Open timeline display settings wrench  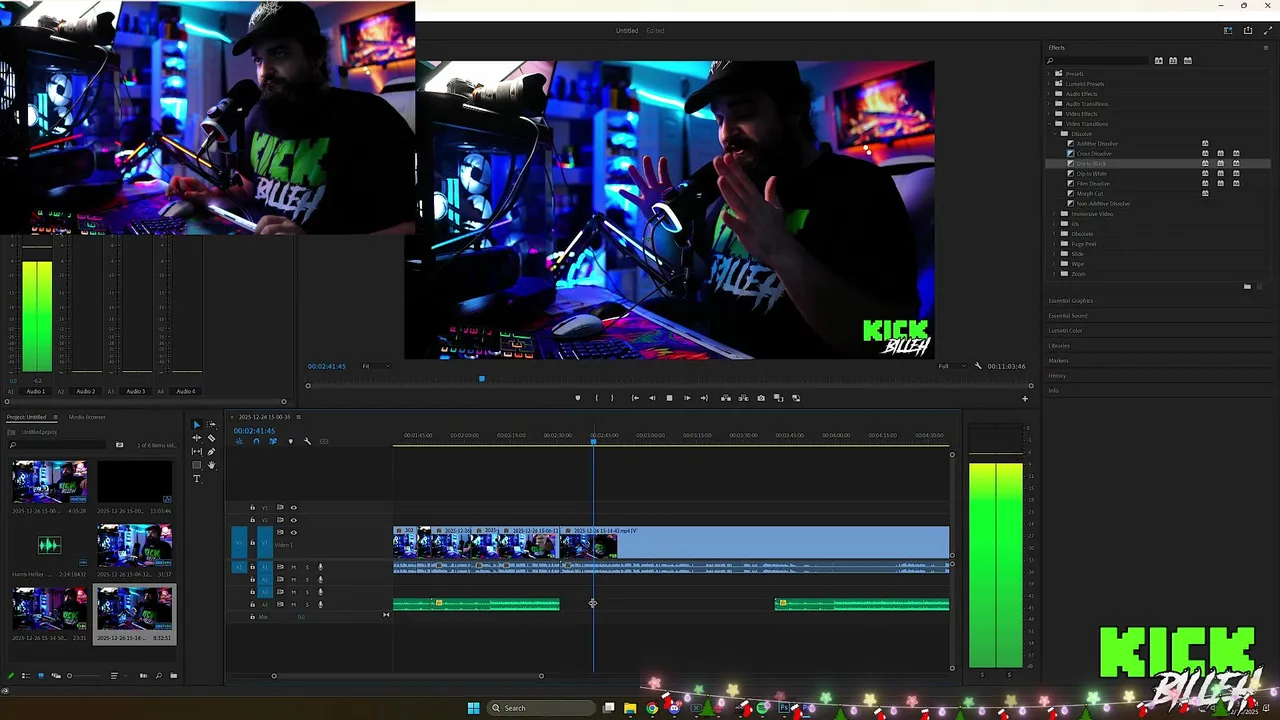pos(307,441)
